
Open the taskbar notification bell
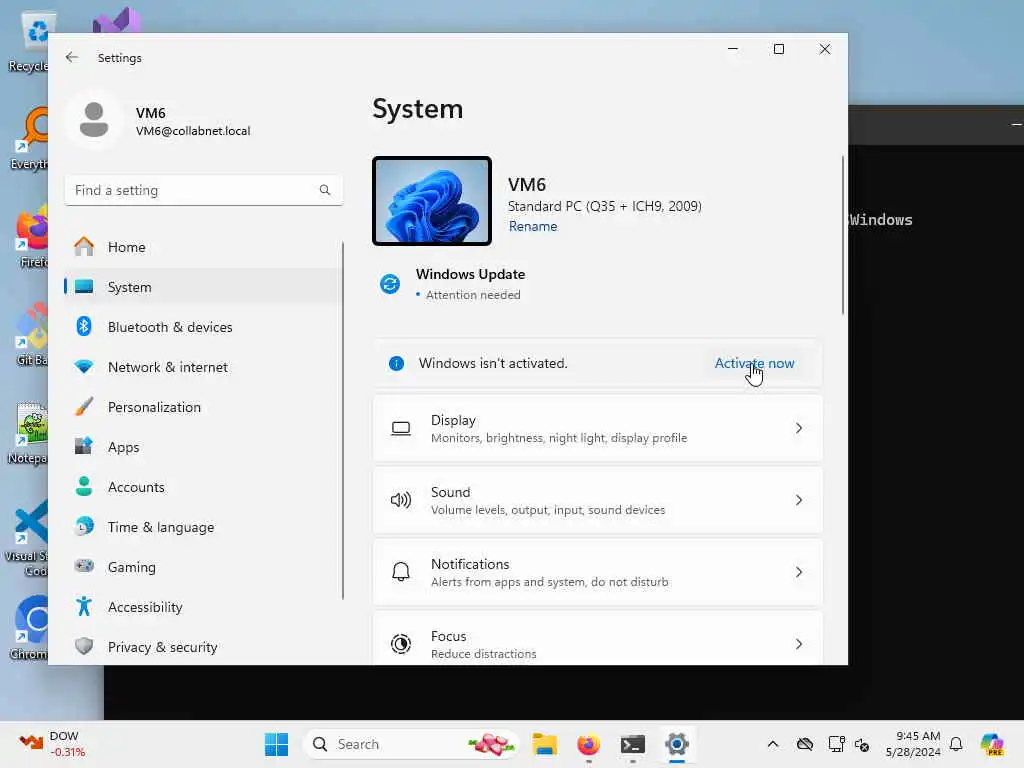tap(956, 744)
